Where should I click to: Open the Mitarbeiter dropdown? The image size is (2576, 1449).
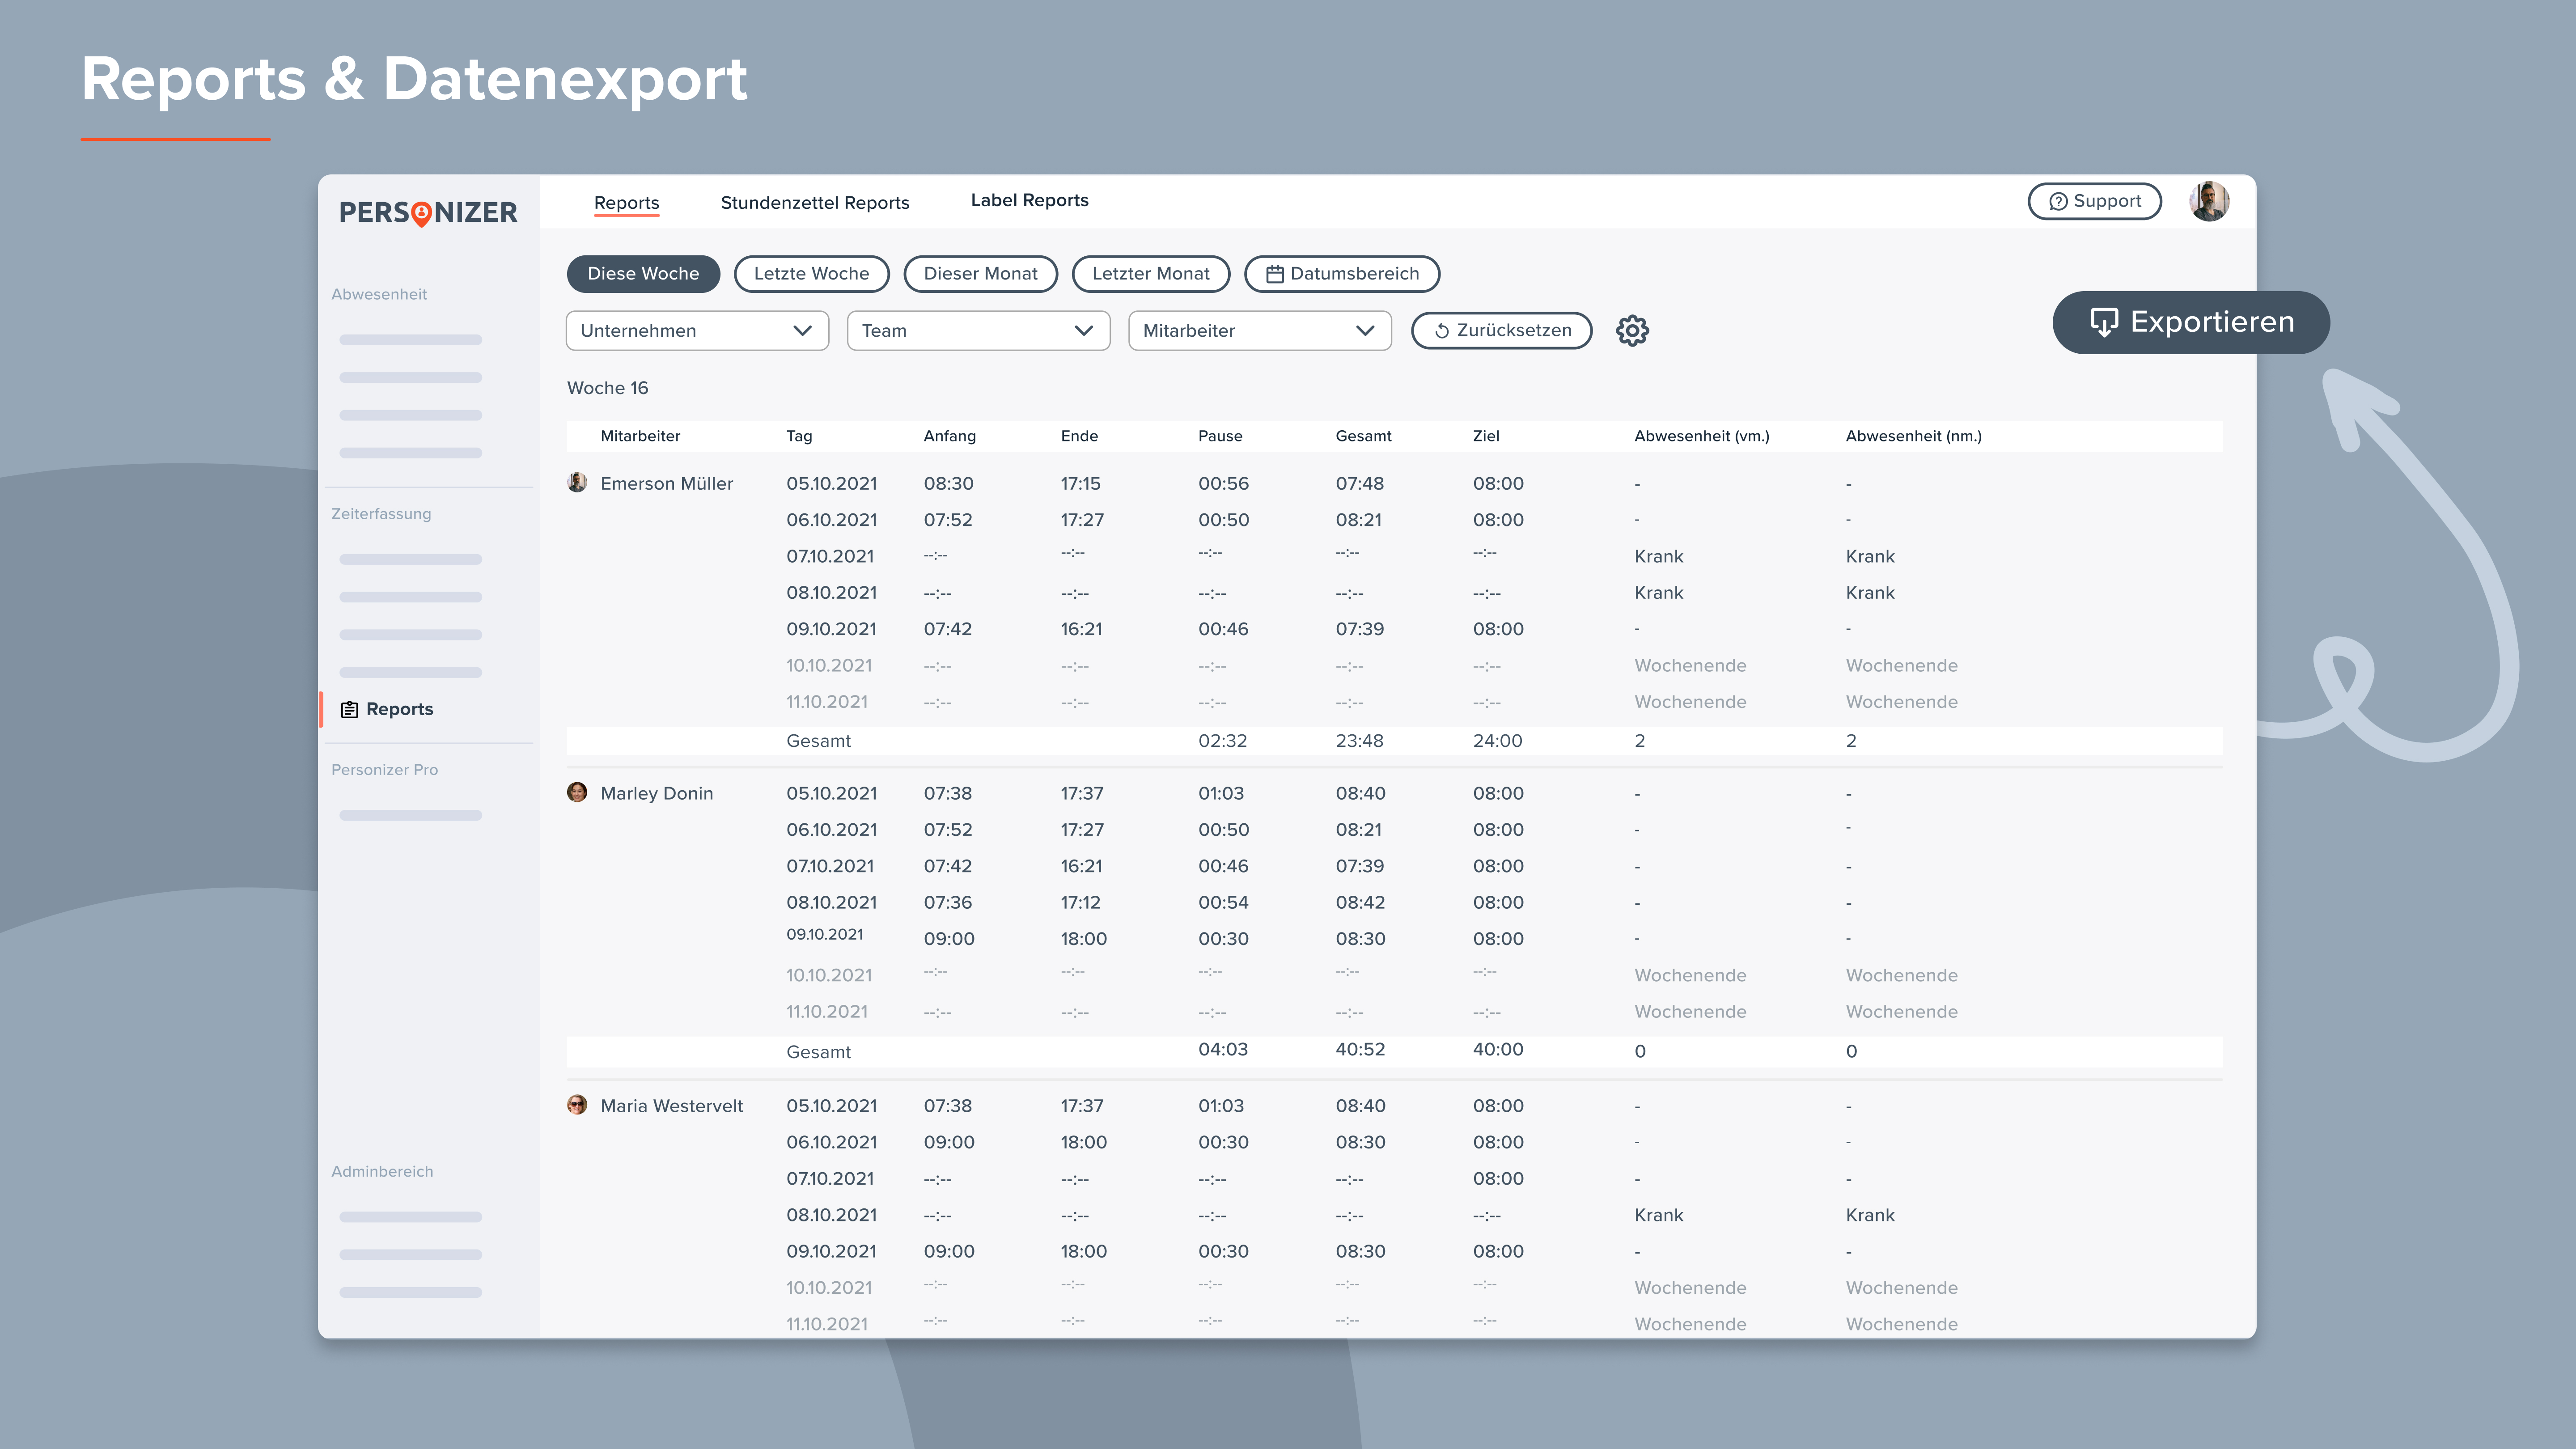[x=1259, y=330]
